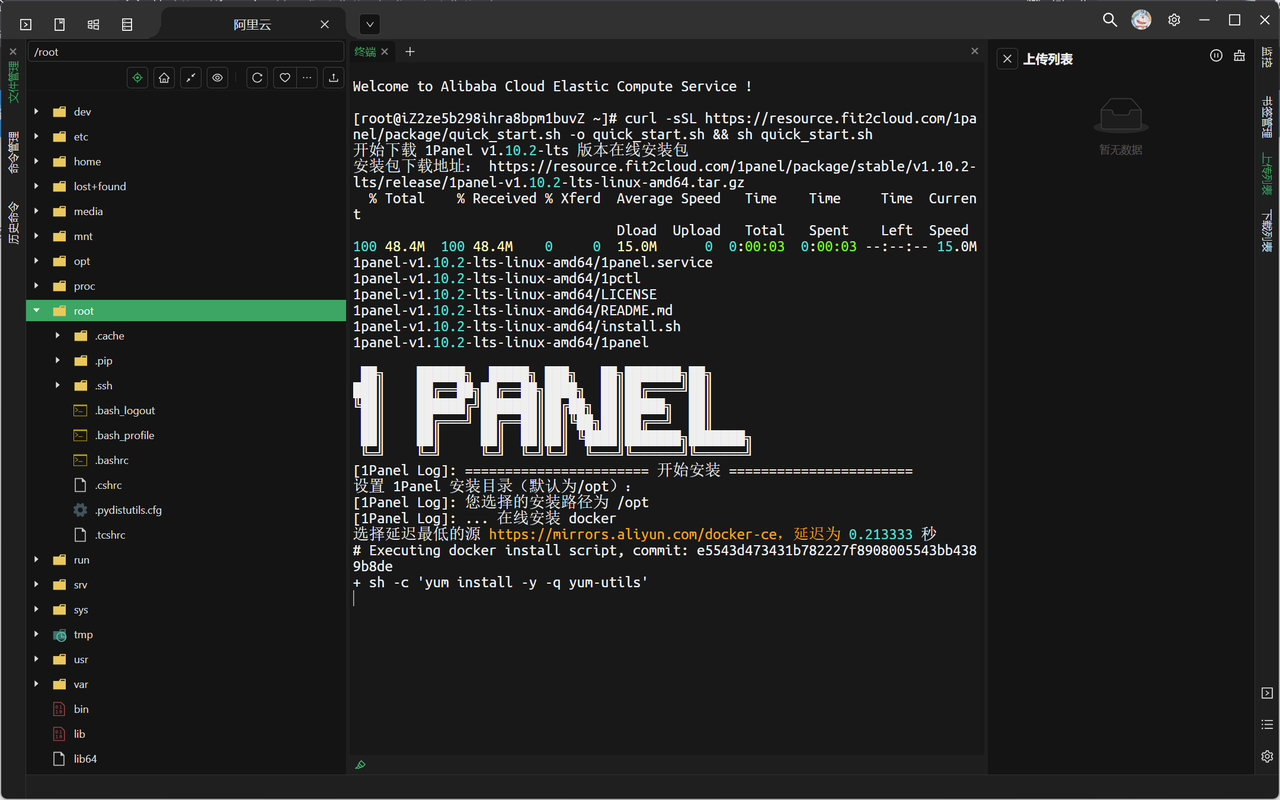Expand the etc folder
1280x800 pixels.
pyautogui.click(x=37, y=137)
